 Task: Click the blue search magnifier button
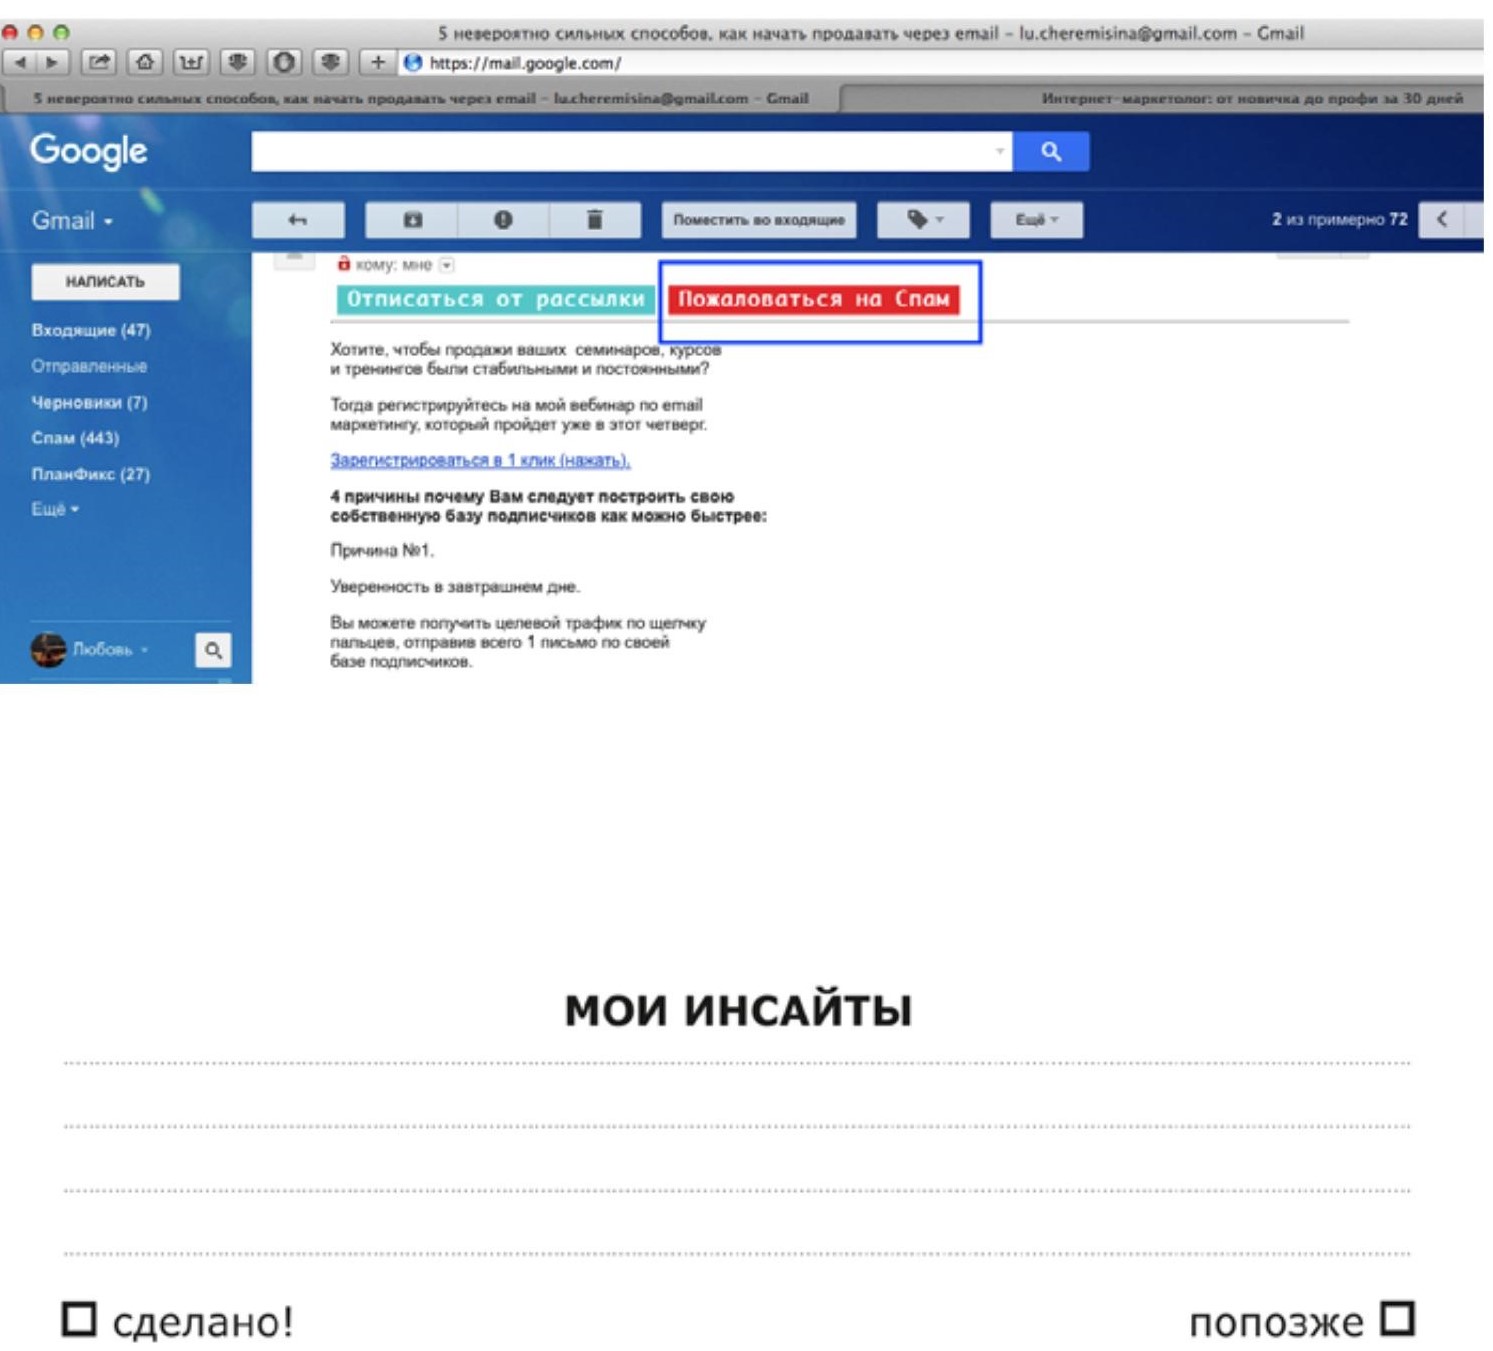pos(1050,151)
